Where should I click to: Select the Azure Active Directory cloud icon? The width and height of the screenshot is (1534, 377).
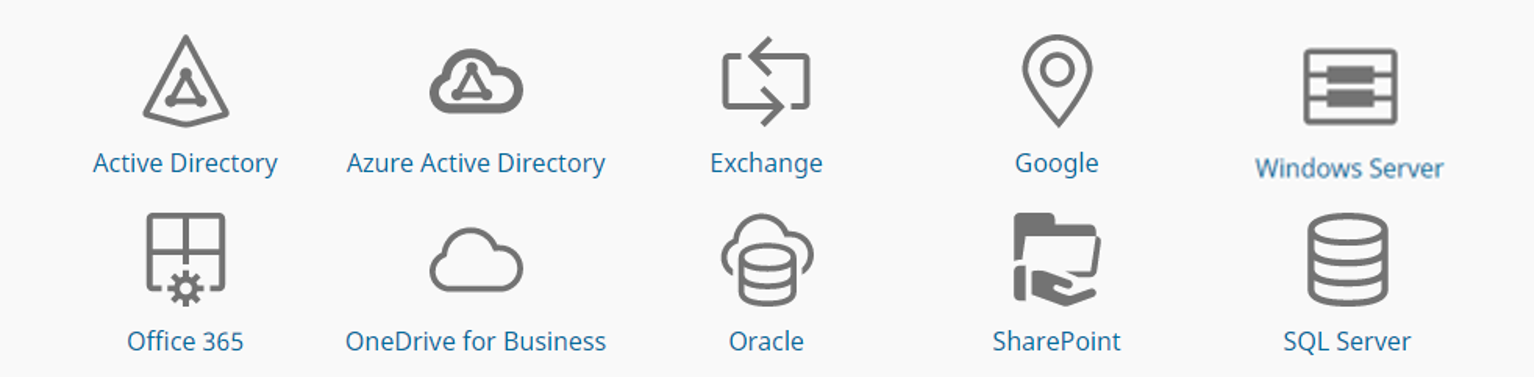coord(476,81)
